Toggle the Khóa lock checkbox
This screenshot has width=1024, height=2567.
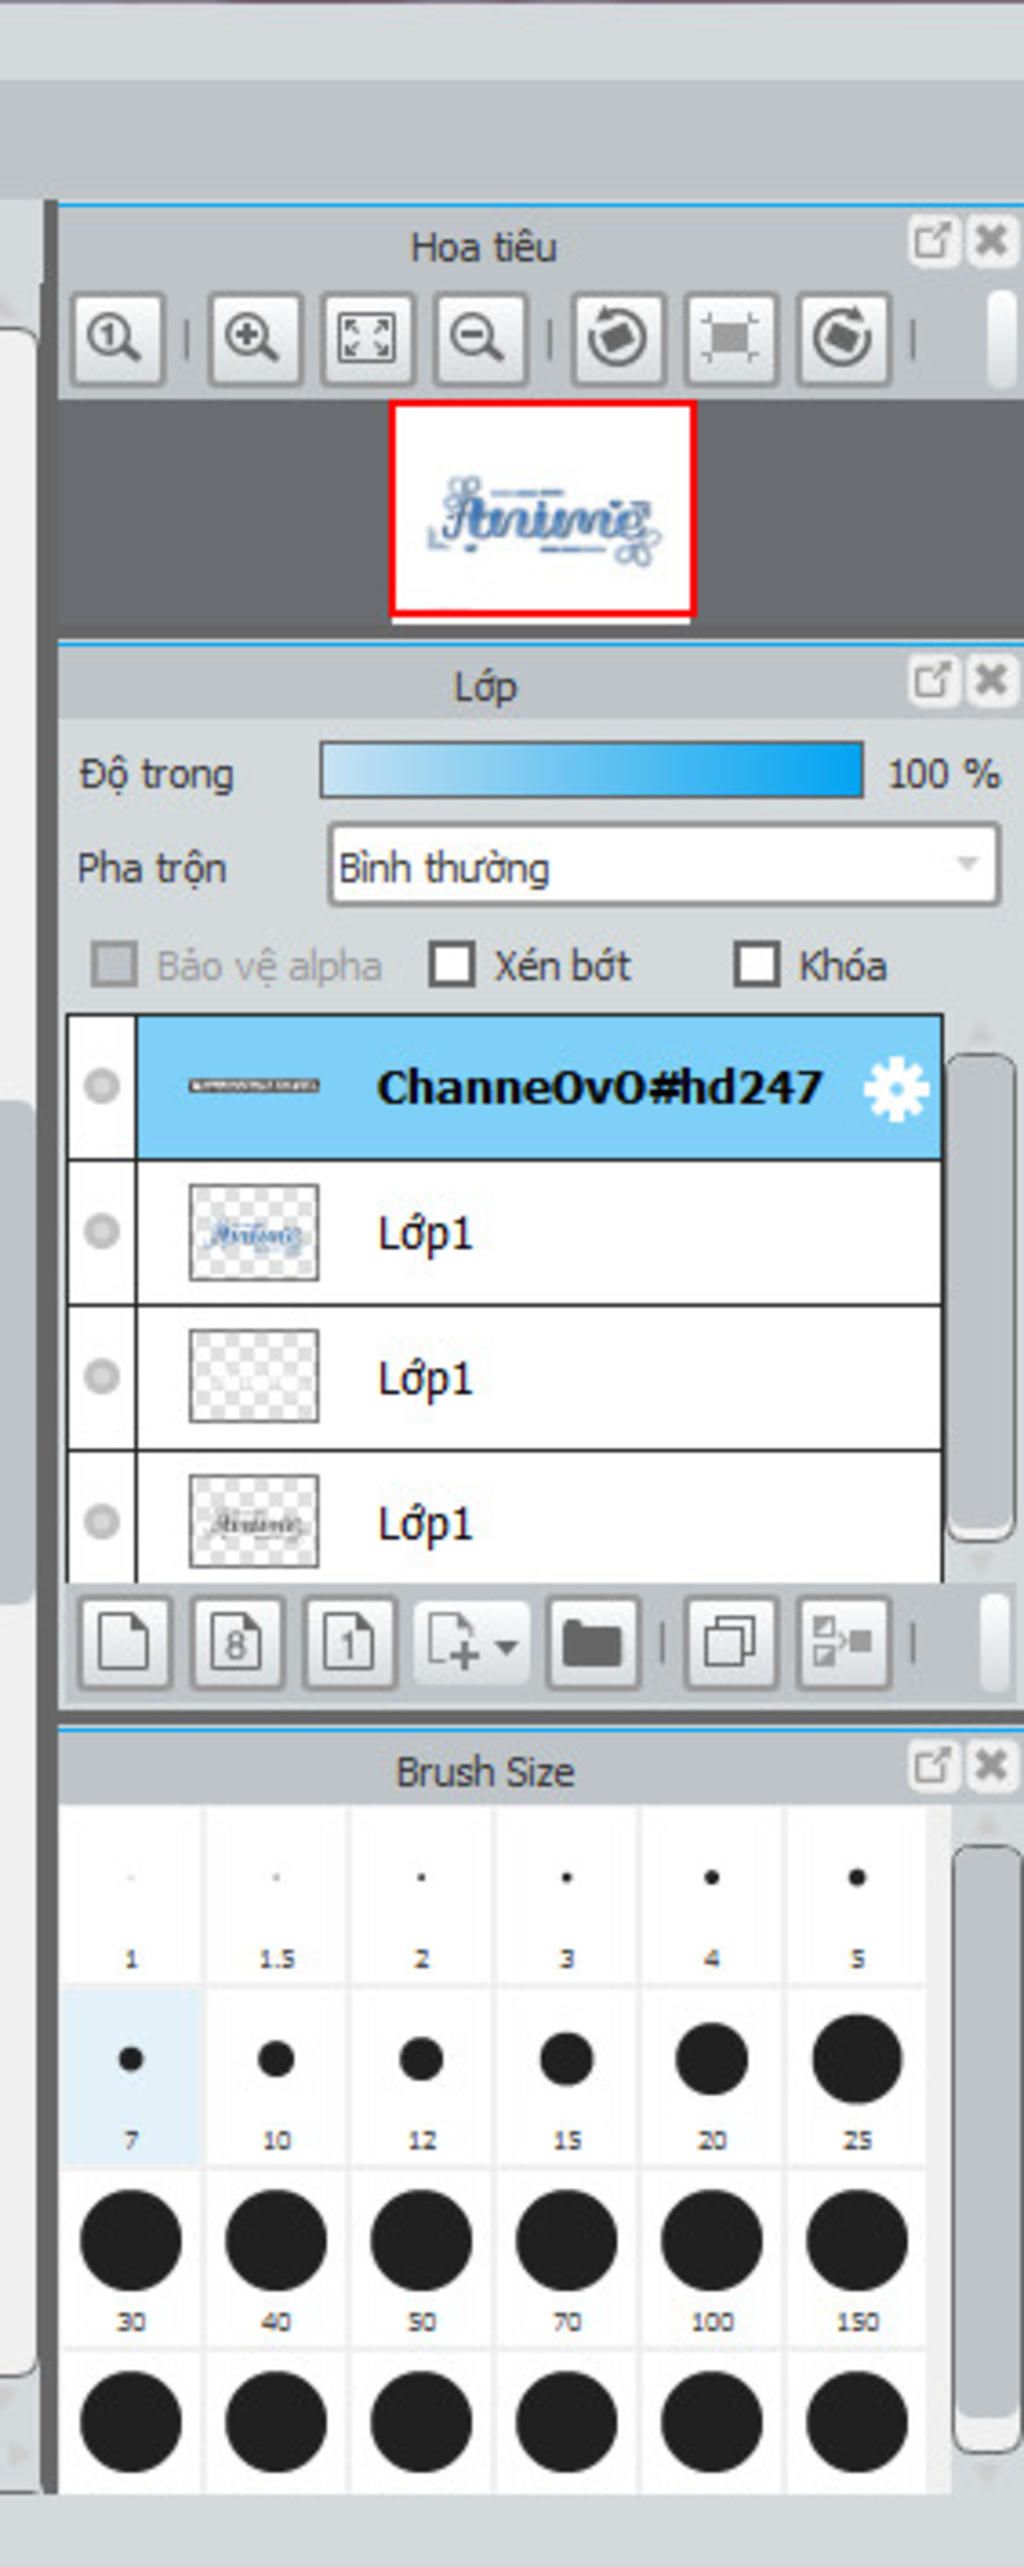756,965
